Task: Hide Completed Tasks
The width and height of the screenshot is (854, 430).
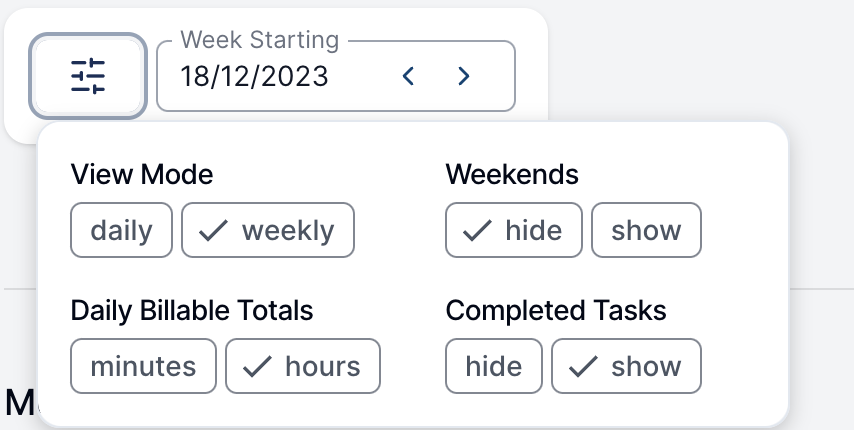Action: (x=494, y=366)
